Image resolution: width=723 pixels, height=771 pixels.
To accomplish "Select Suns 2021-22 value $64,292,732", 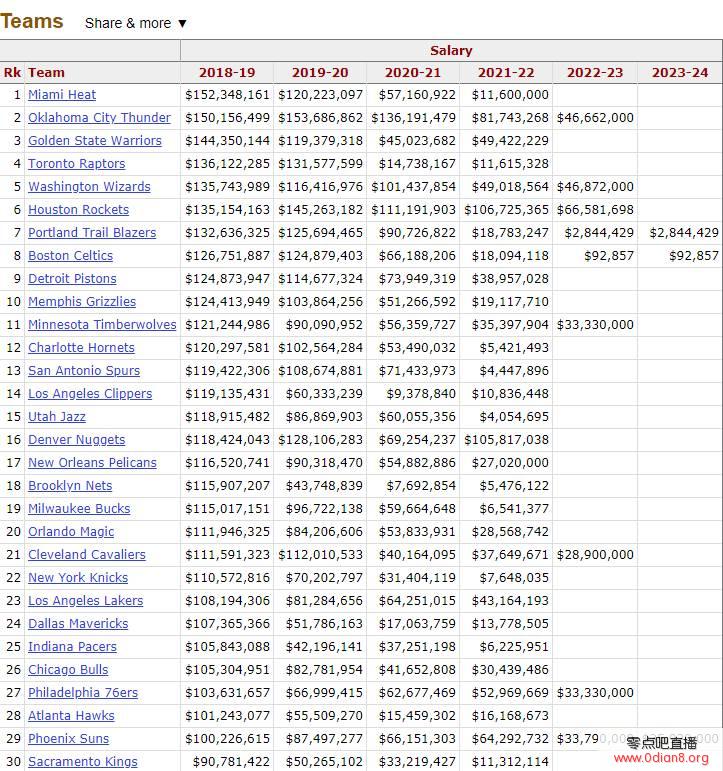I will pos(510,739).
